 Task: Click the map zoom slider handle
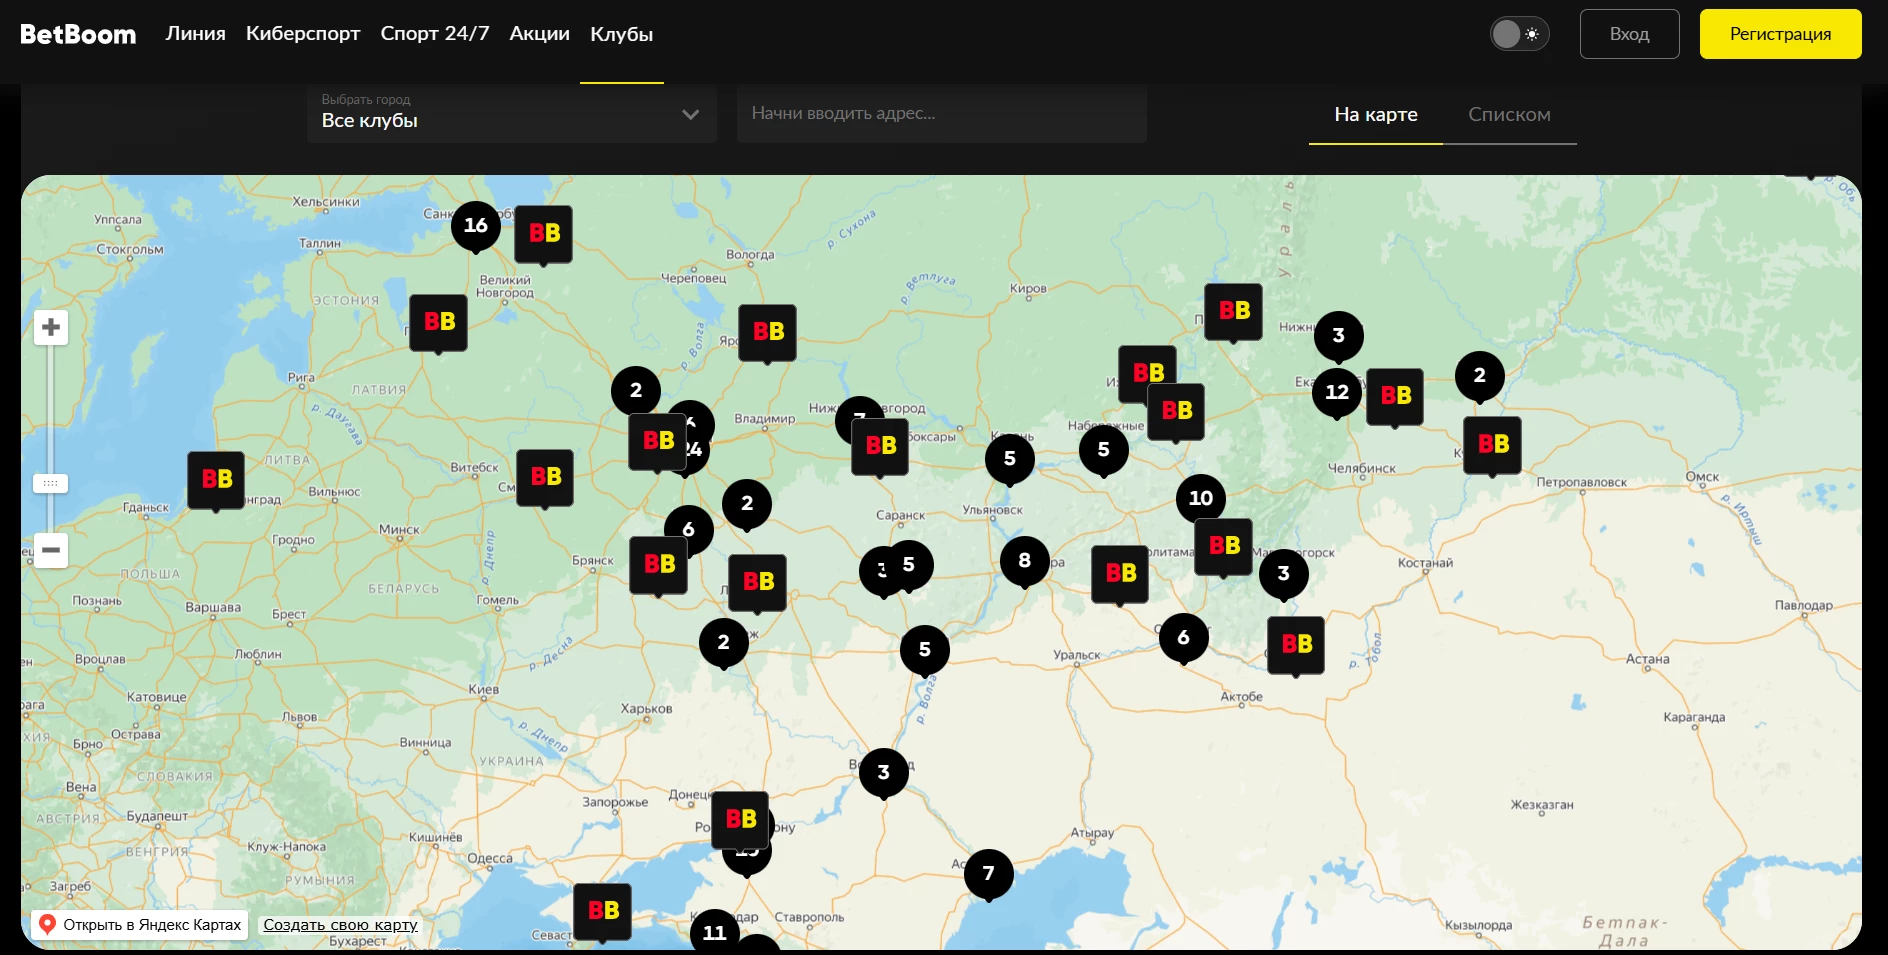(x=51, y=484)
